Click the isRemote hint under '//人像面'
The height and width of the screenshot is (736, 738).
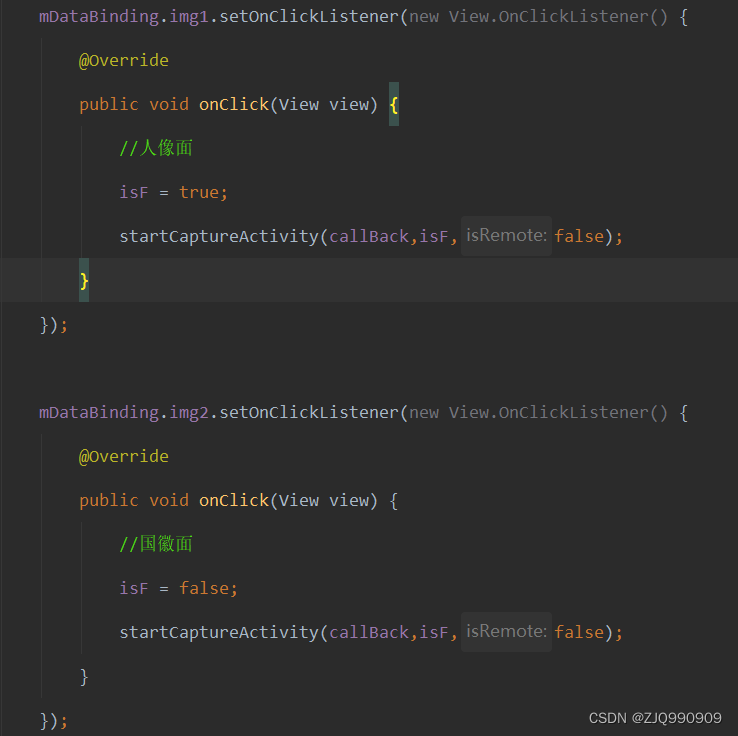tap(506, 236)
